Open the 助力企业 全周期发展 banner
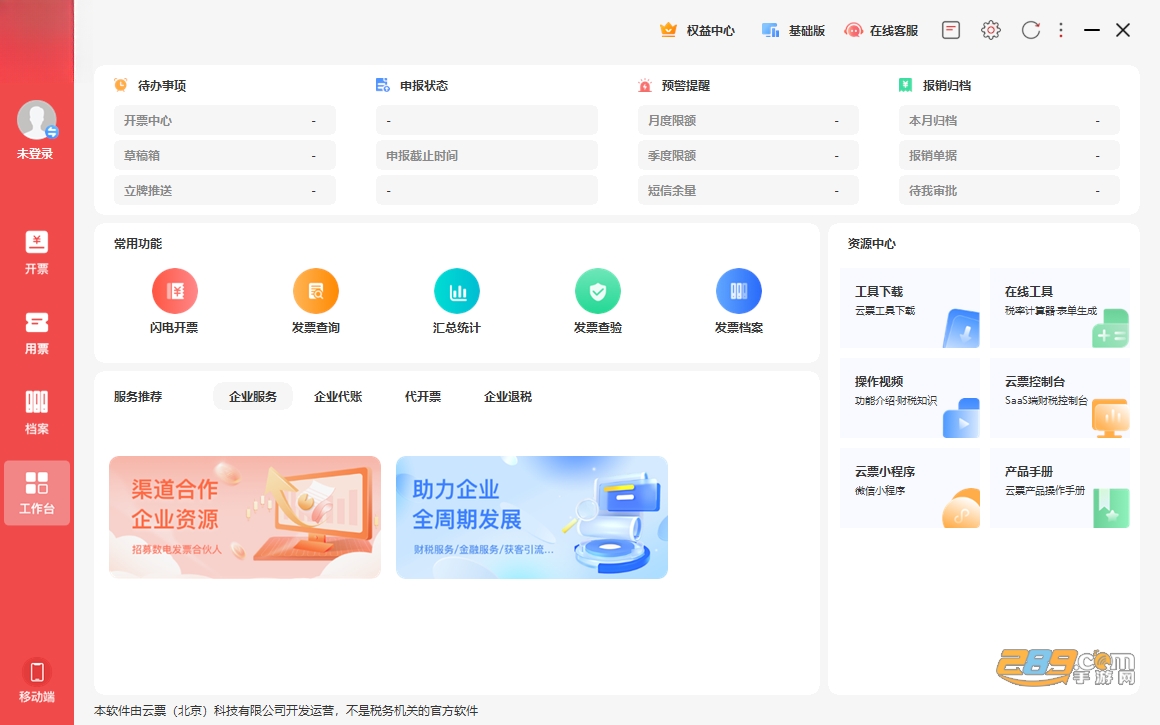The width and height of the screenshot is (1160, 725). click(x=532, y=517)
